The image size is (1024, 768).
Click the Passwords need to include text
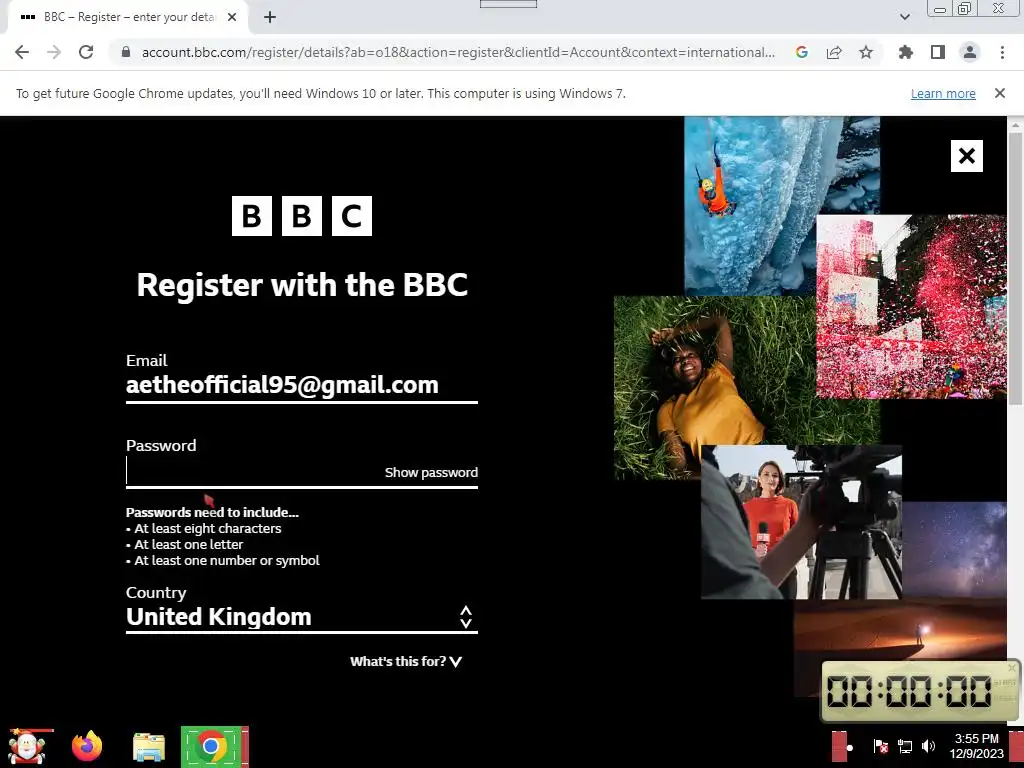pyautogui.click(x=212, y=512)
